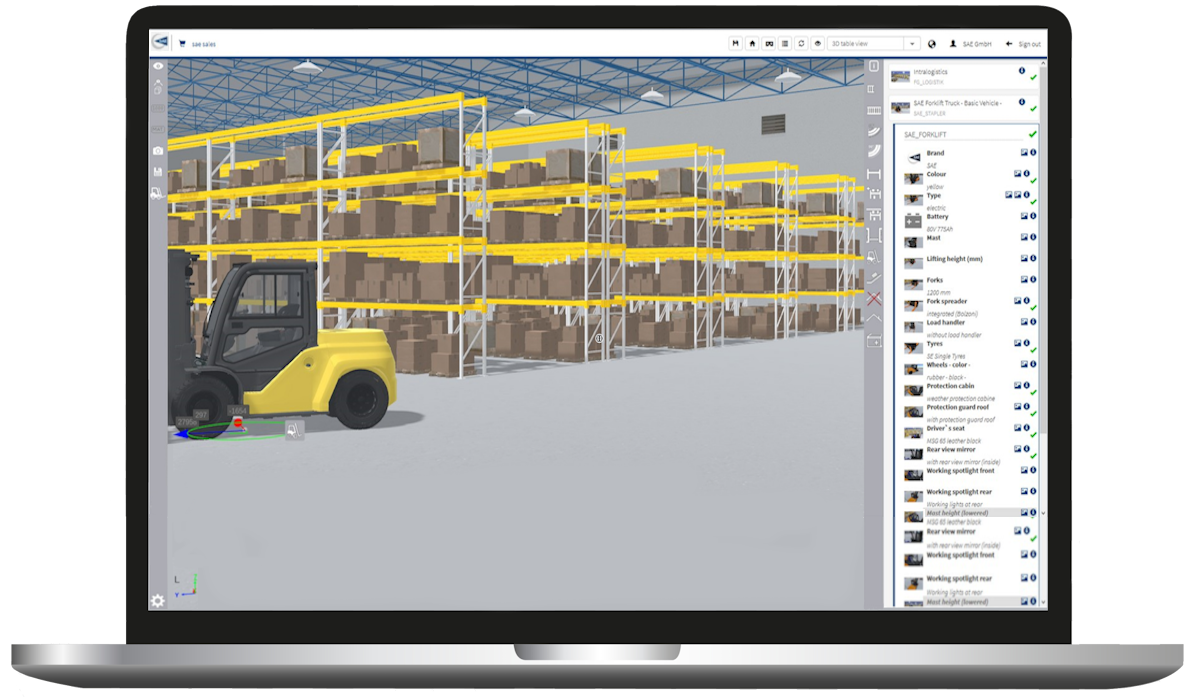Toggle the eye icon in the top toolbar
This screenshot has width=1200, height=697.
[x=818, y=43]
